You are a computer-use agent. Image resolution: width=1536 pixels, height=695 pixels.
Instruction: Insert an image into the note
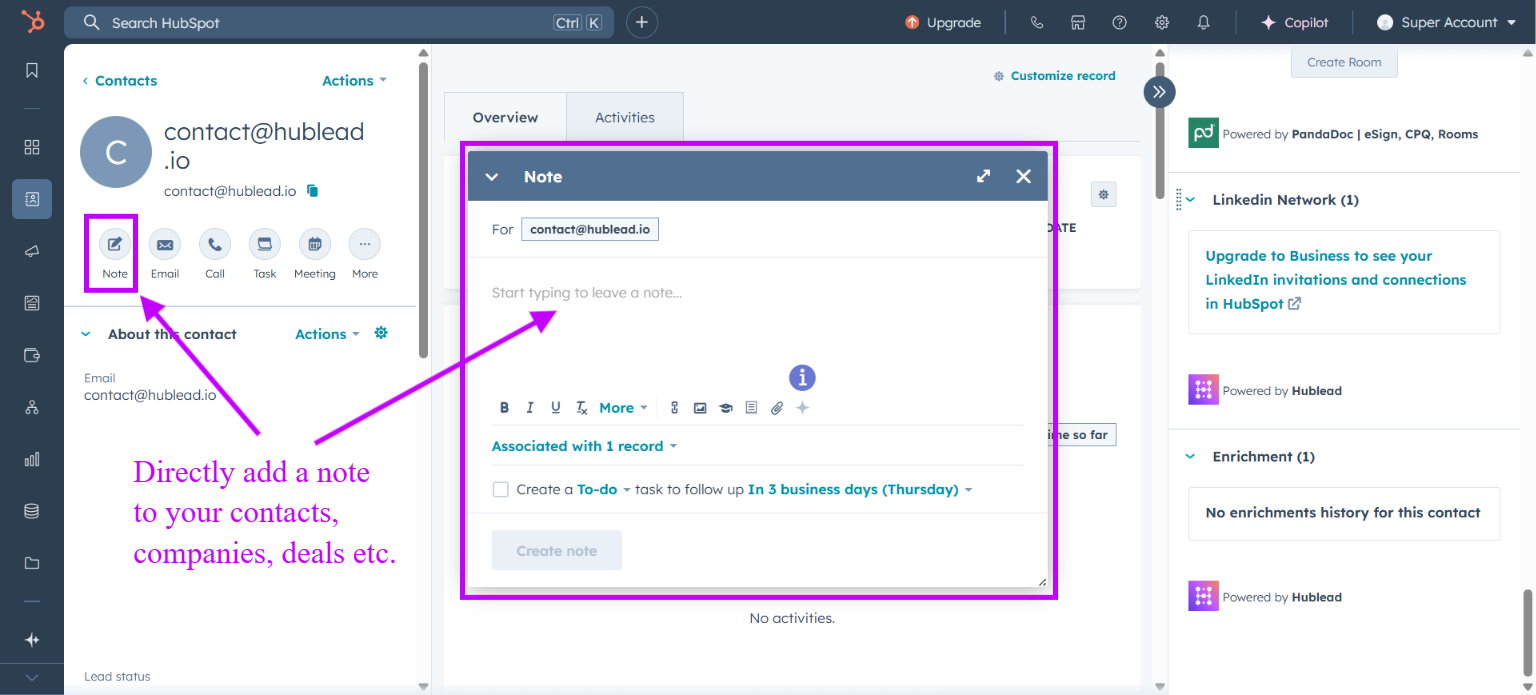pyautogui.click(x=700, y=408)
